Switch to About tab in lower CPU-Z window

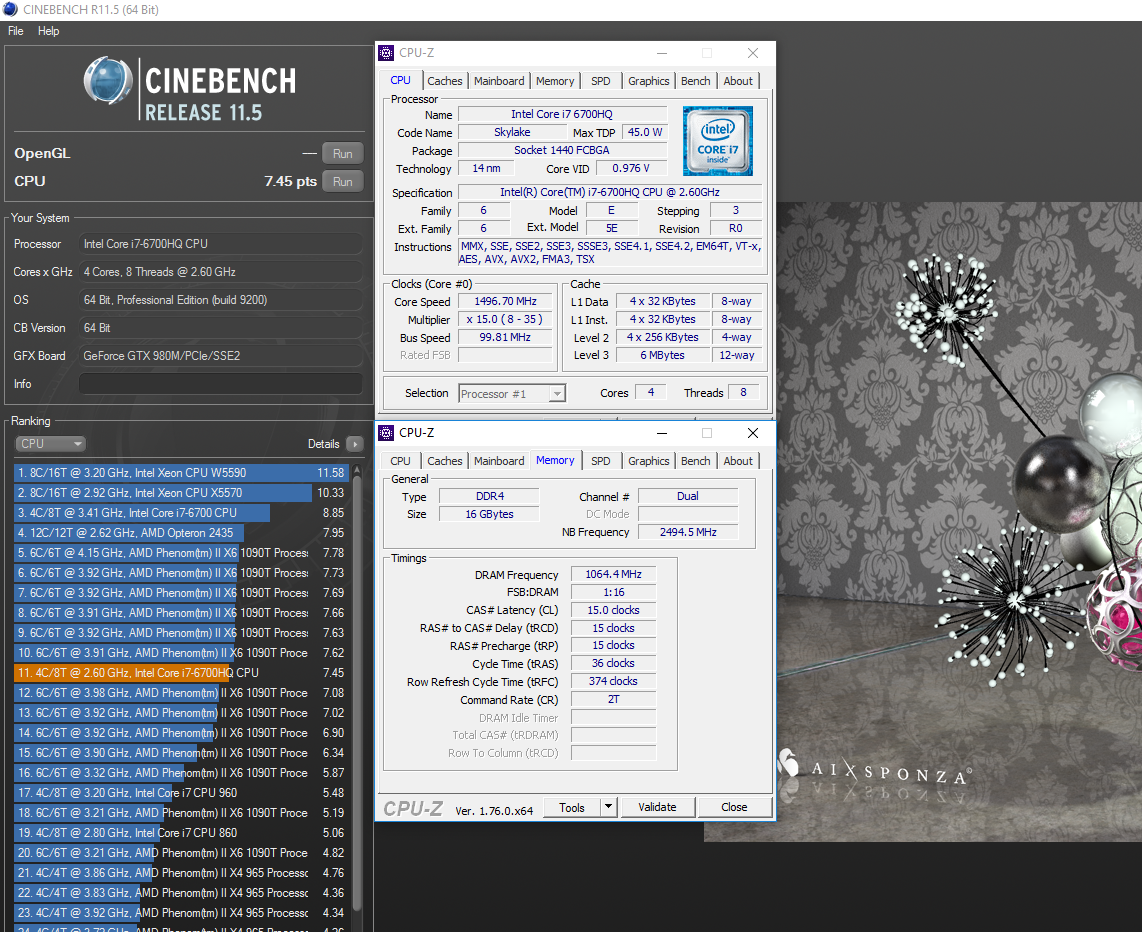point(738,461)
